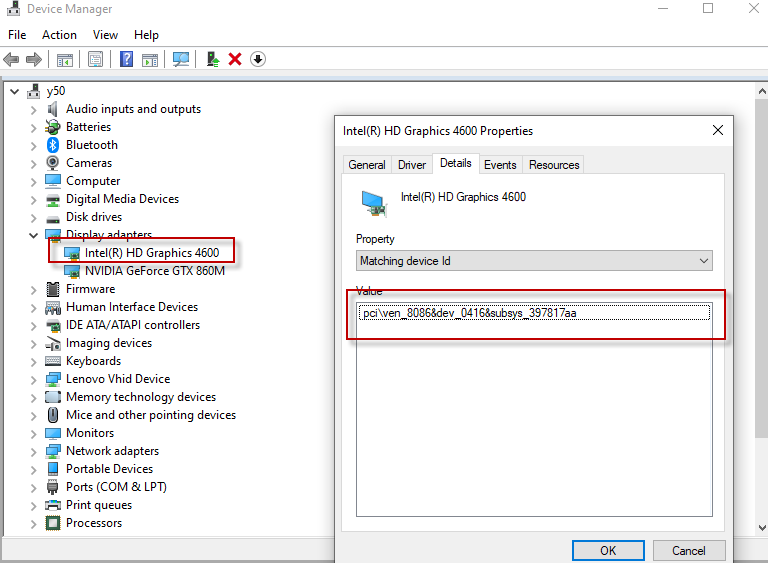Screen dimensions: 768x563
Task: Select NVIDIA GeForce GTX 860M tree item
Action: pyautogui.click(x=155, y=271)
